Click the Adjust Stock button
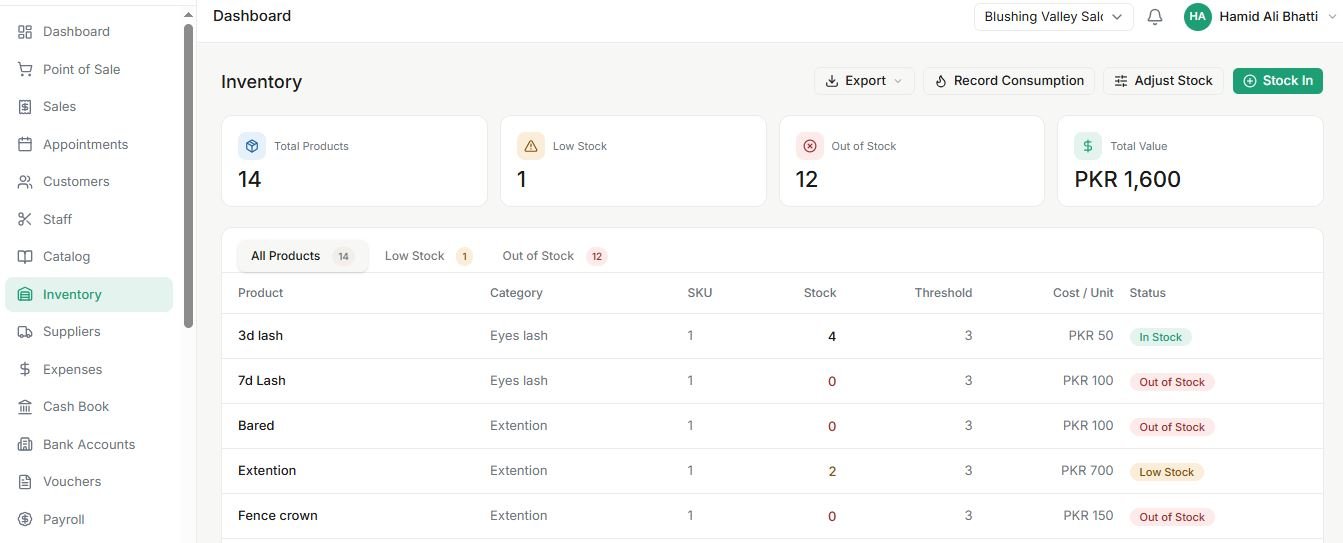Image resolution: width=1343 pixels, height=543 pixels. pyautogui.click(x=1164, y=81)
